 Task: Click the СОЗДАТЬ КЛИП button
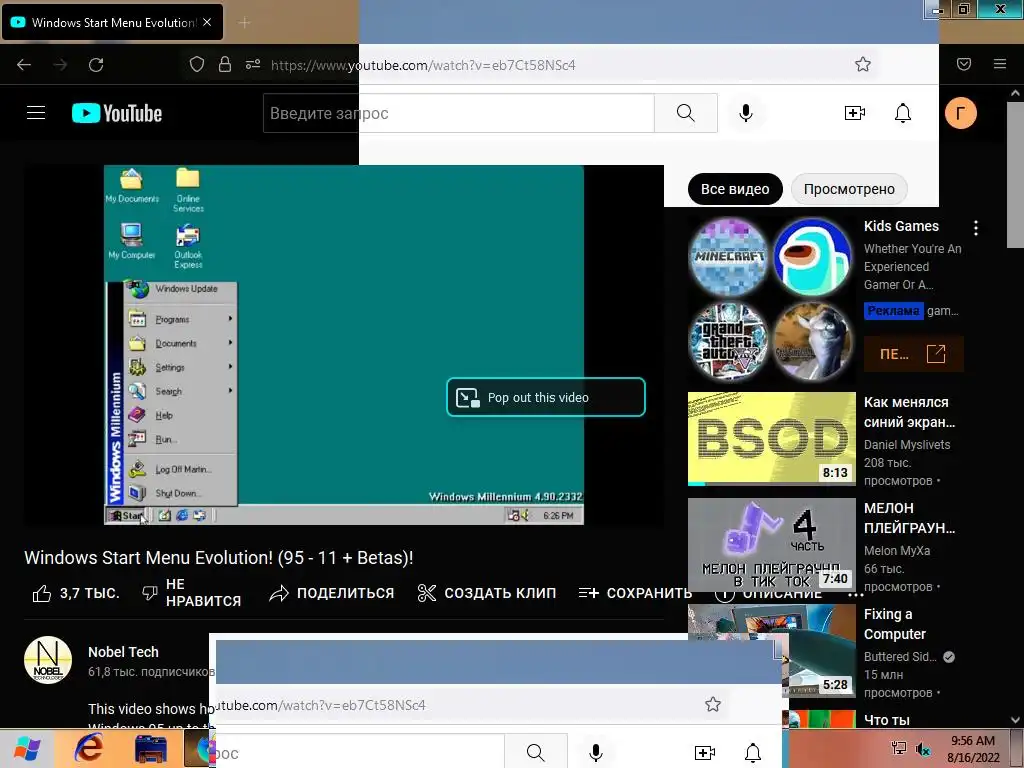click(487, 593)
